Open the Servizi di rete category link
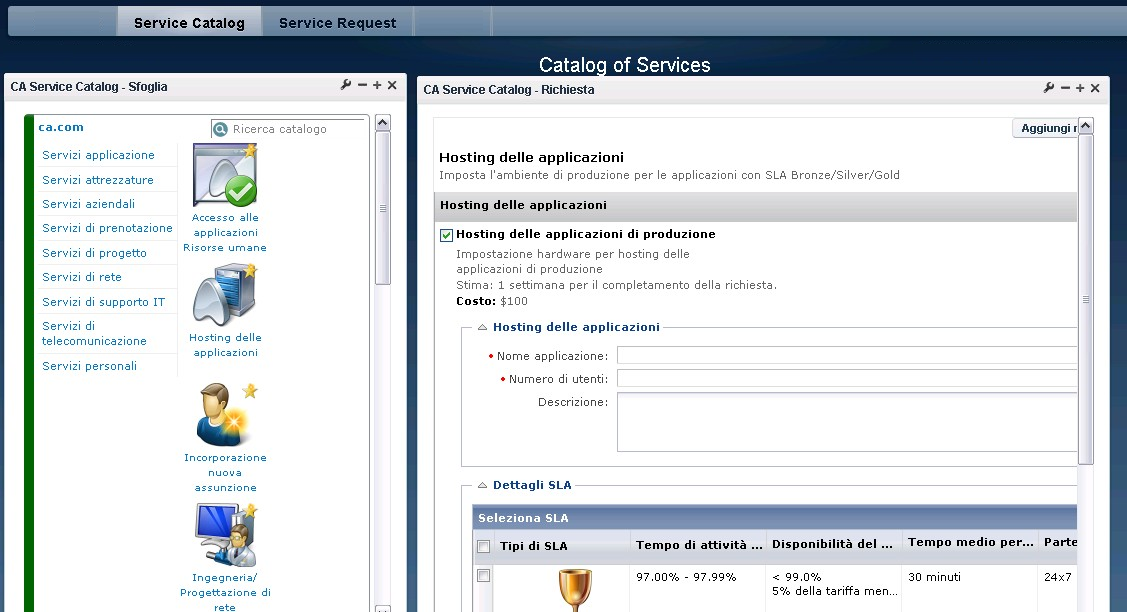 [82, 277]
